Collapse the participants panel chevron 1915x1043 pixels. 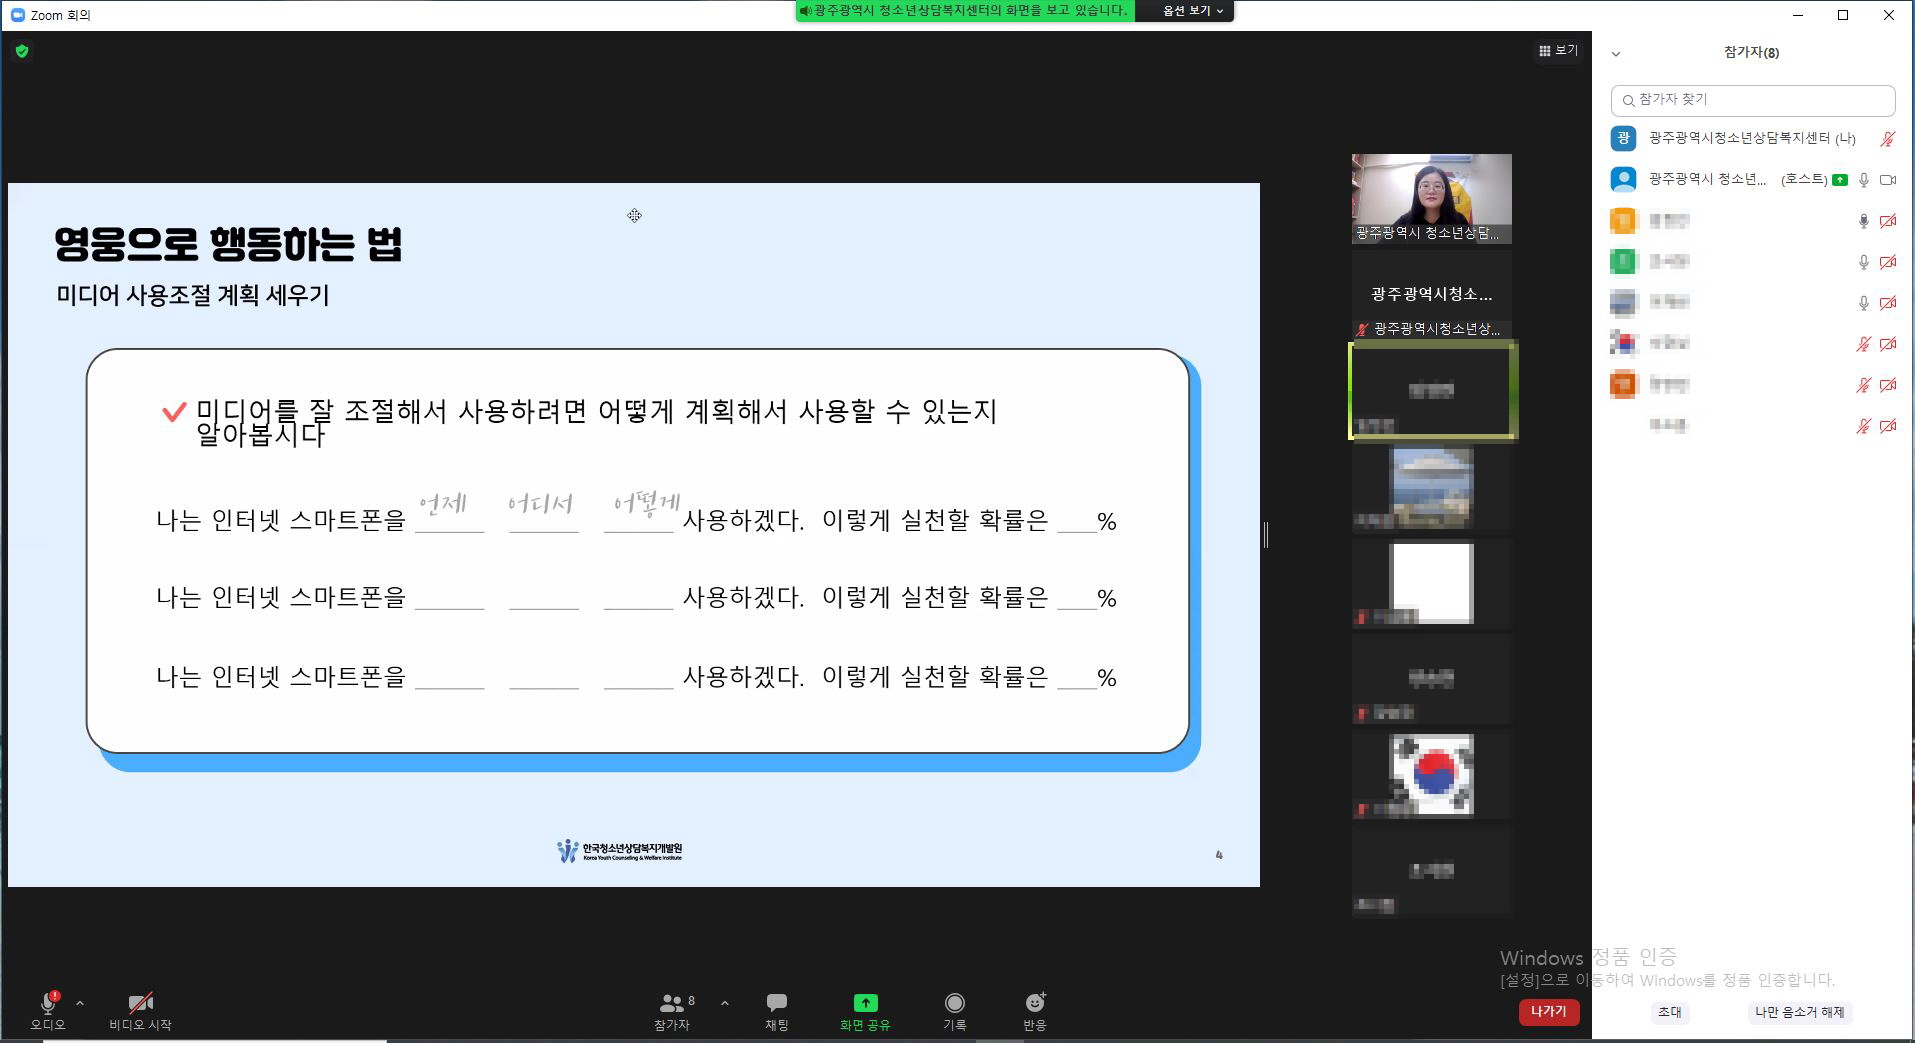(1616, 54)
